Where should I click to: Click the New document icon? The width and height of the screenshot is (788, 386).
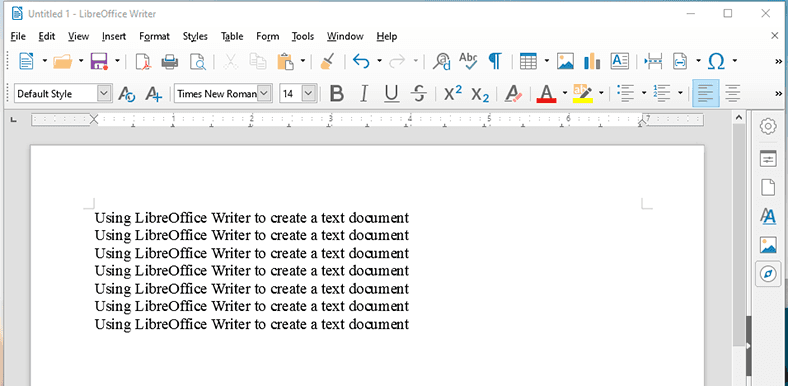26,61
